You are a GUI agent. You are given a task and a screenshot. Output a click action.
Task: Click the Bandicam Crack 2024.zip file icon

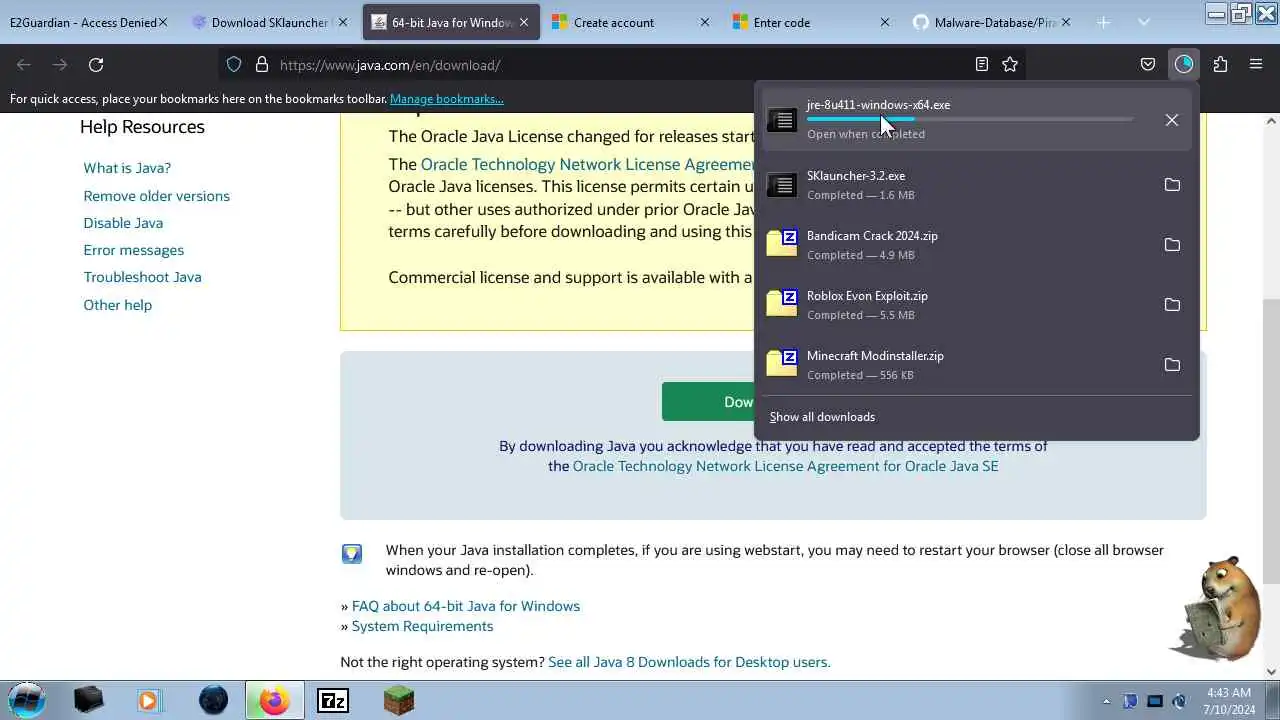pos(782,245)
